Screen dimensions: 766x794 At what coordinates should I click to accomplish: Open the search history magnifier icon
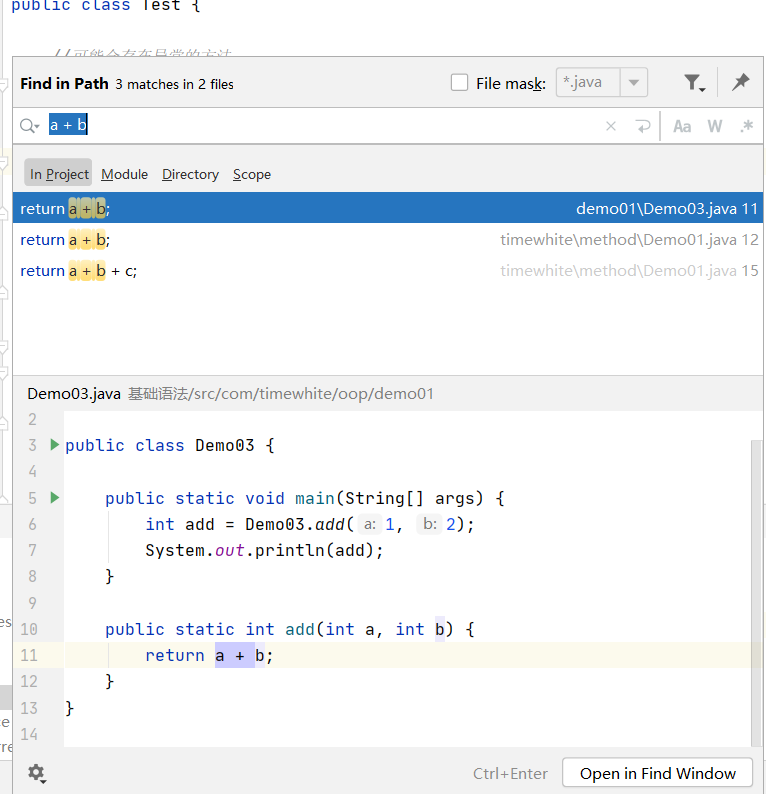(29, 126)
